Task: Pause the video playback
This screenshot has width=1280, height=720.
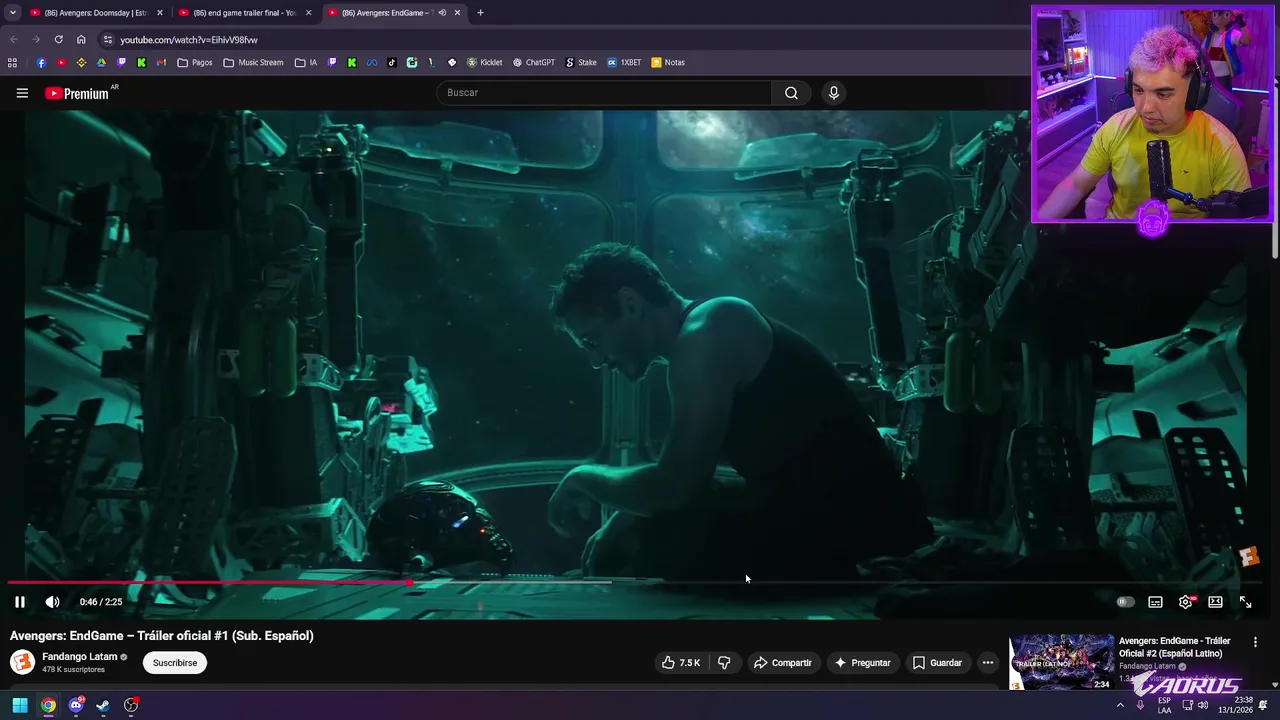Action: point(19,602)
